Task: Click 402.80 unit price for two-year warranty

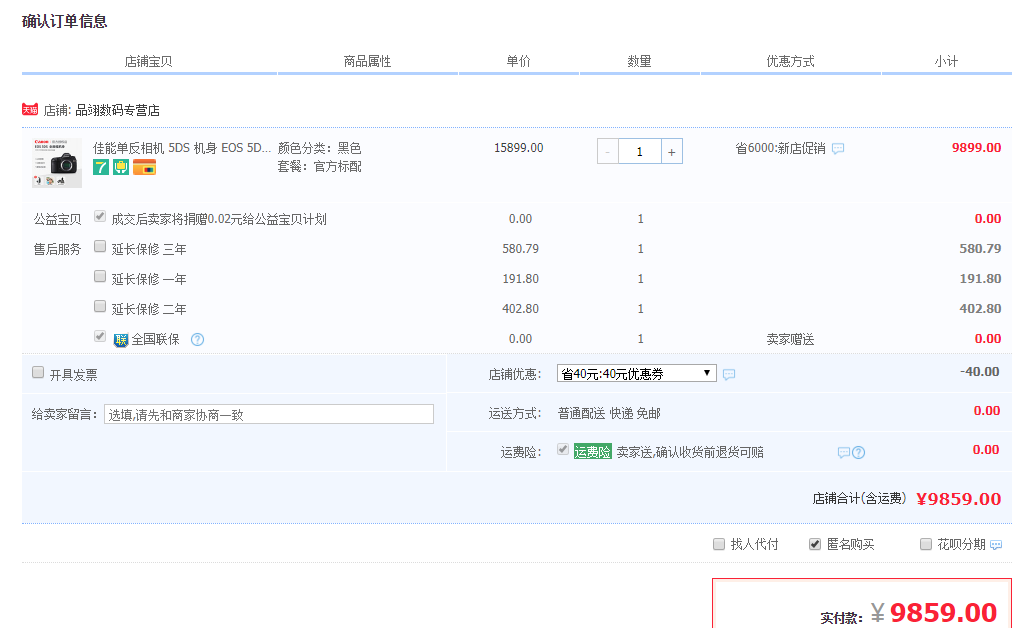Action: [521, 308]
